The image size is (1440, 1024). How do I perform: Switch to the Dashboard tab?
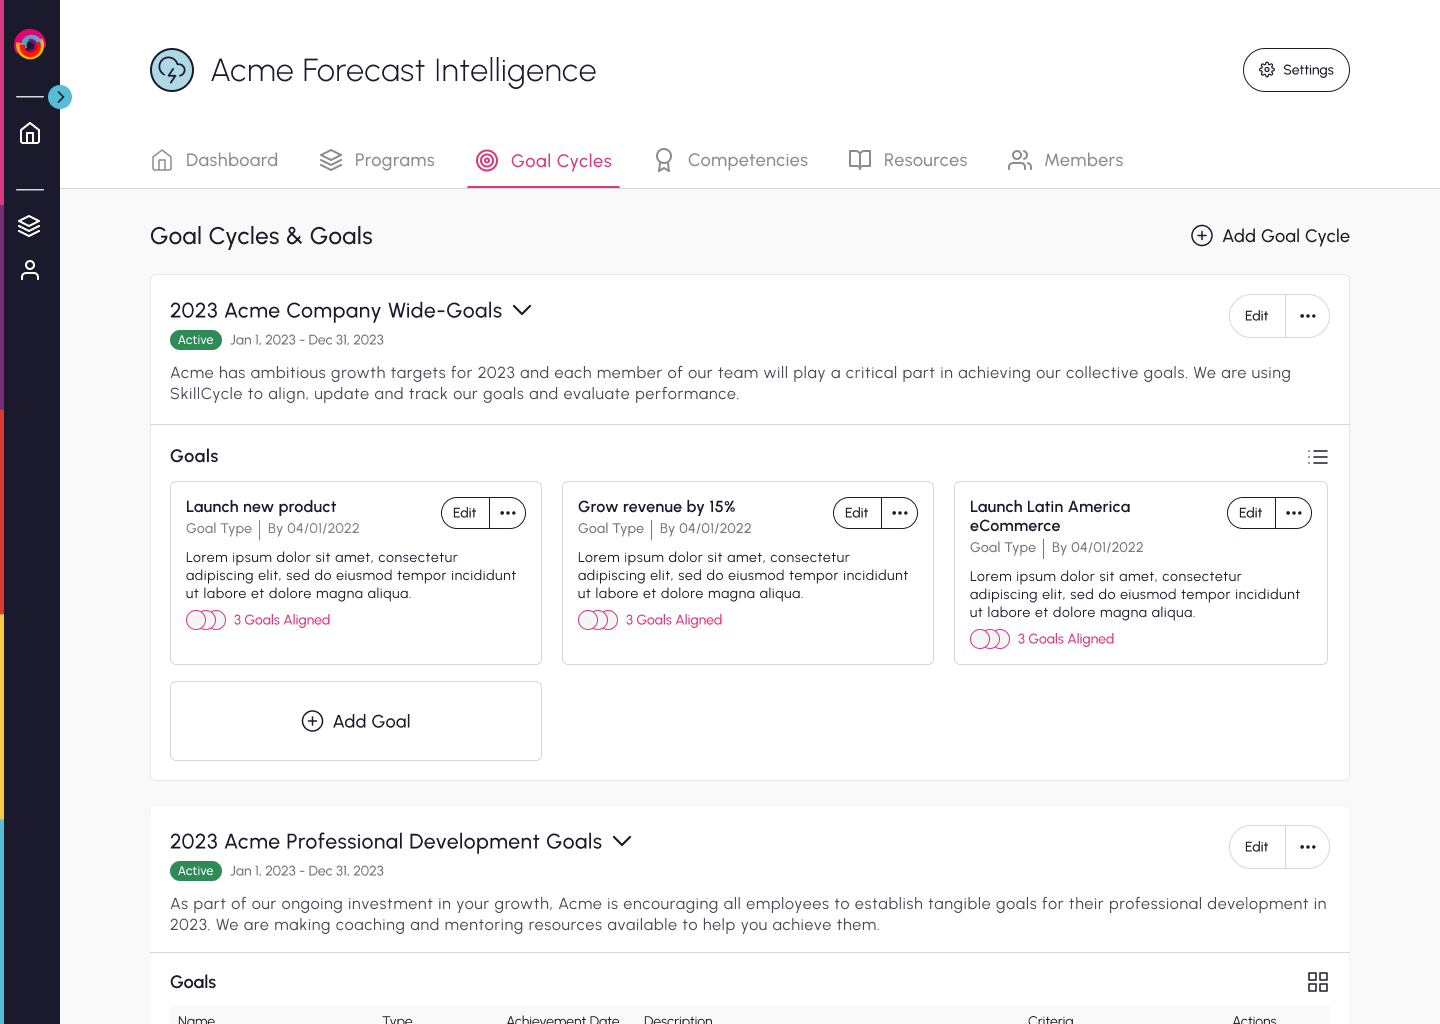[214, 160]
